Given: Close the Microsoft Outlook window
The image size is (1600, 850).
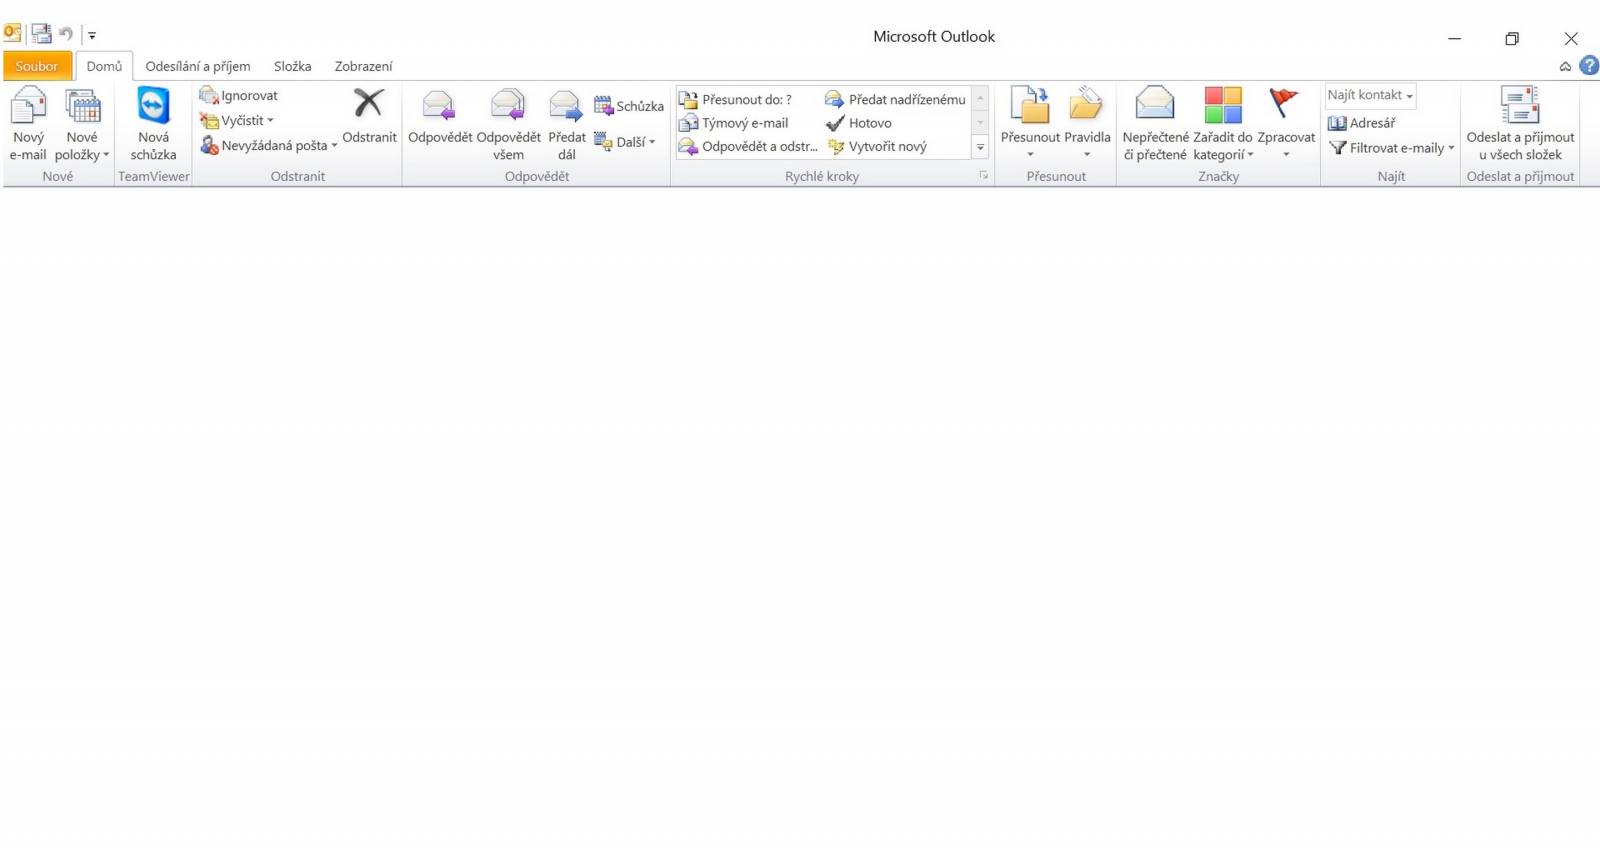Looking at the screenshot, I should click(x=1571, y=38).
